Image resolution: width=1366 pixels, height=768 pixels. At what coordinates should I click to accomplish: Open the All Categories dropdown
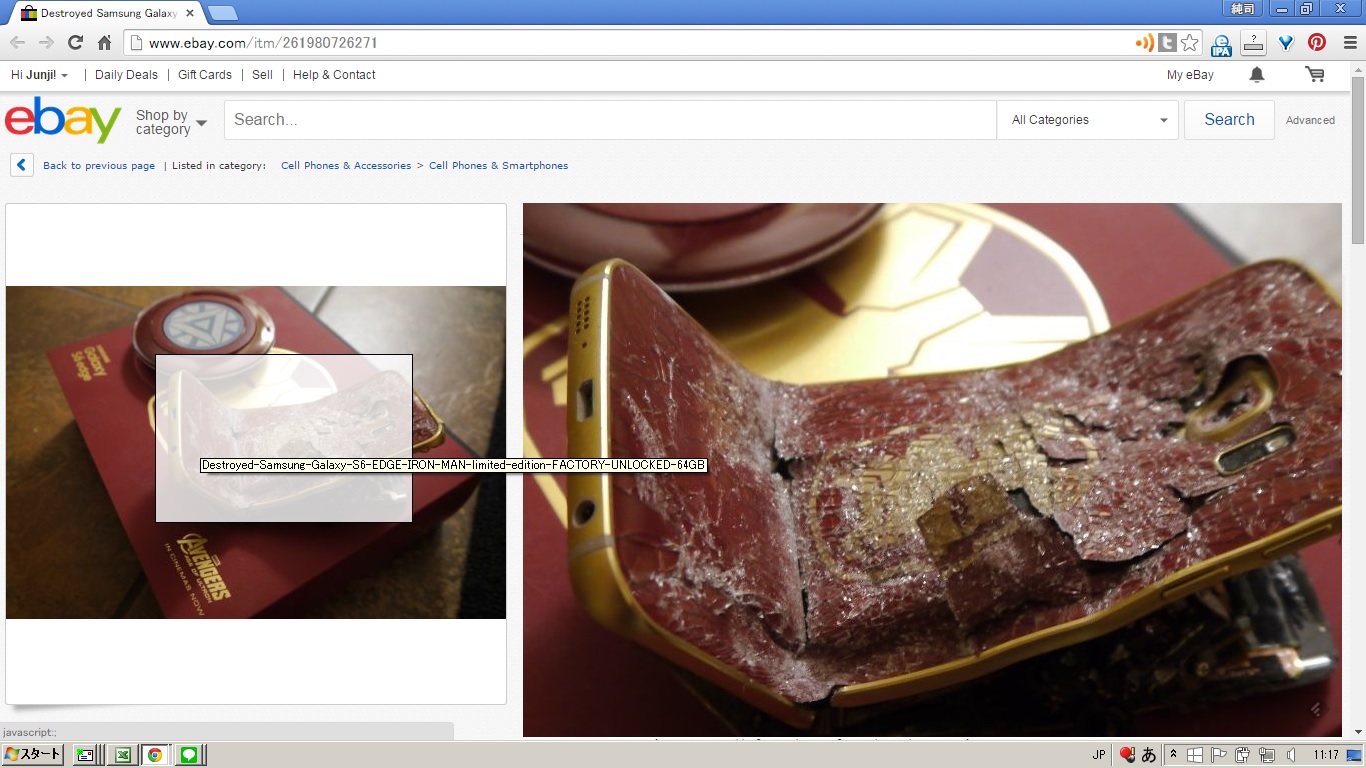[x=1089, y=120]
